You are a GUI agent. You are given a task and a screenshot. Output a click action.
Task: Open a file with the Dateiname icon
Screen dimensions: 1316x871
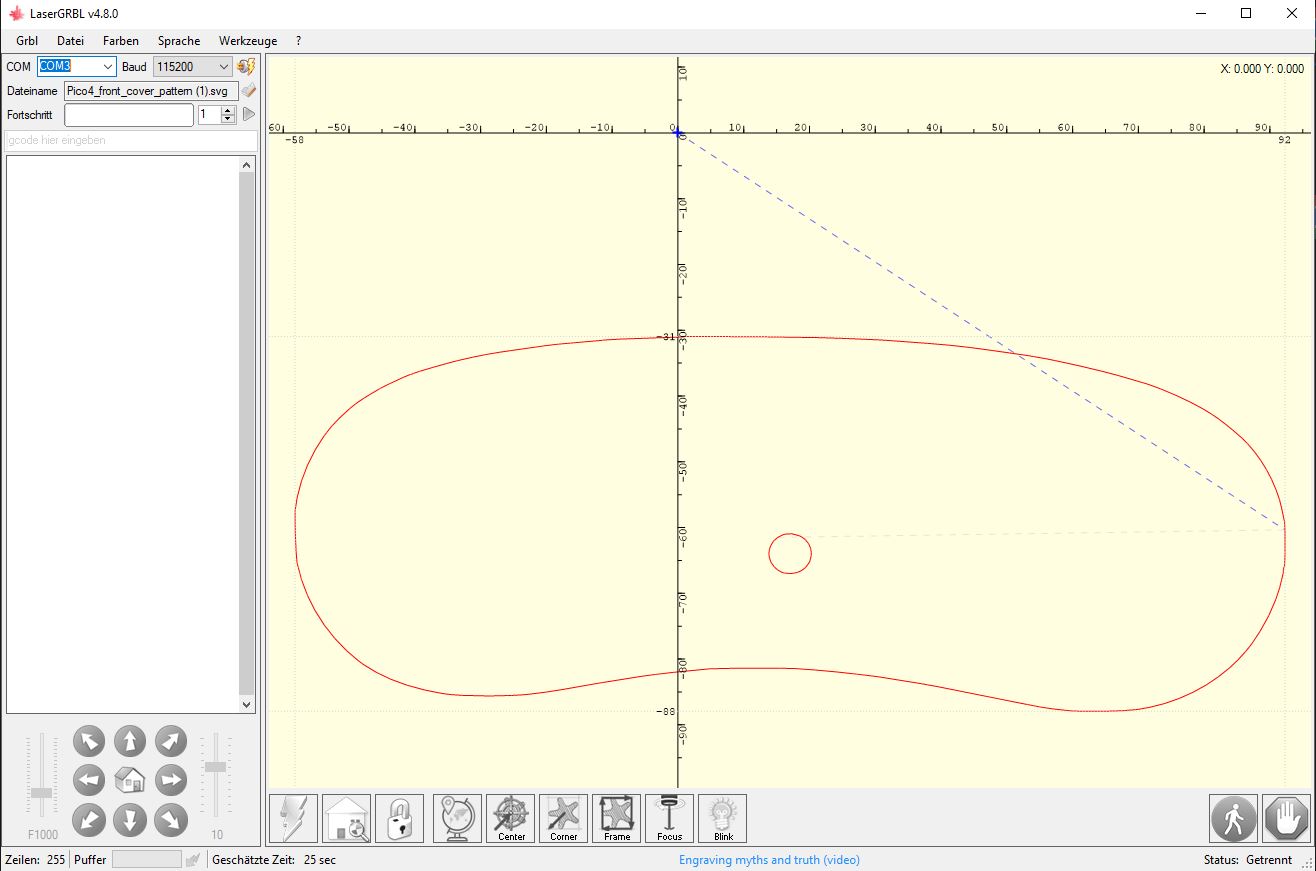(249, 91)
